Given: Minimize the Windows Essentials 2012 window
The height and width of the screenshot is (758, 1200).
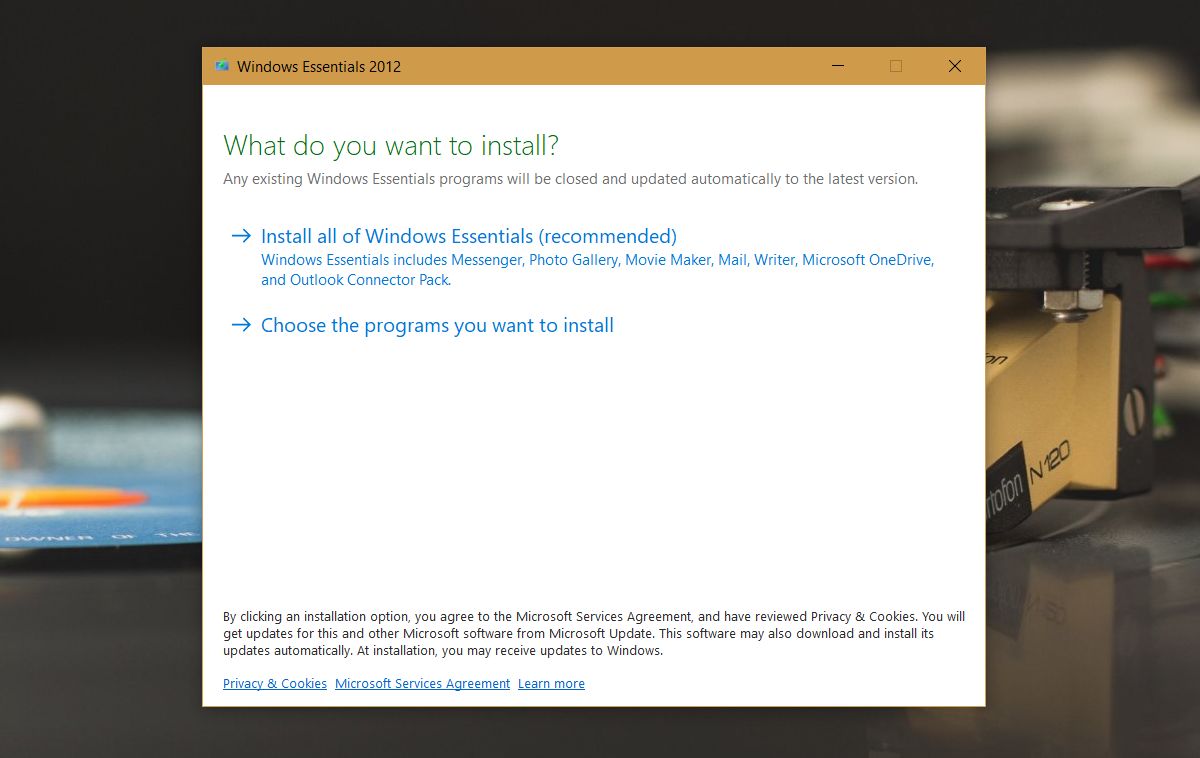Looking at the screenshot, I should click(x=837, y=66).
